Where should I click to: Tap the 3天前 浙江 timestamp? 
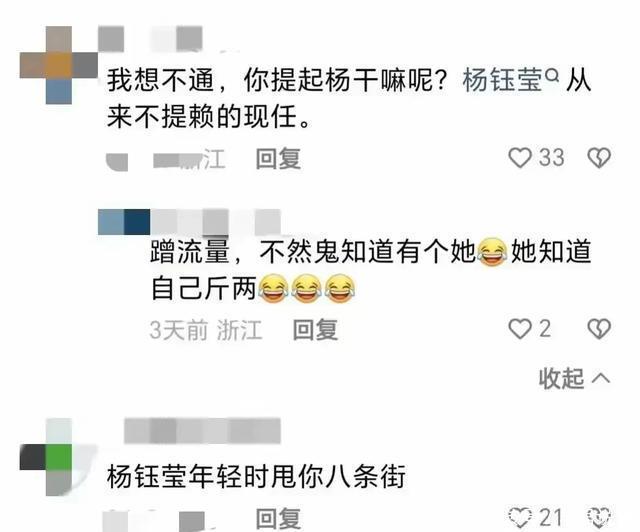[x=206, y=329]
